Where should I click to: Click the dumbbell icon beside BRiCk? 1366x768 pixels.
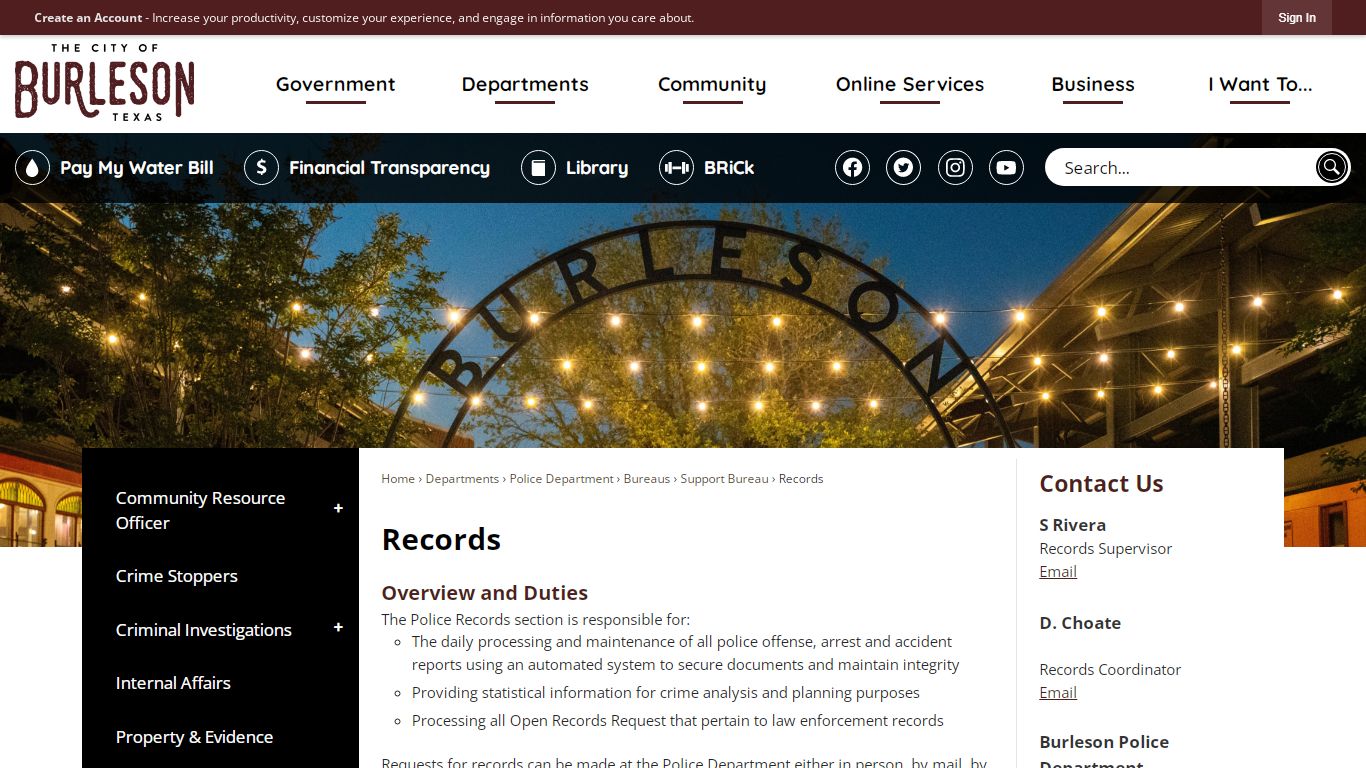coord(676,168)
